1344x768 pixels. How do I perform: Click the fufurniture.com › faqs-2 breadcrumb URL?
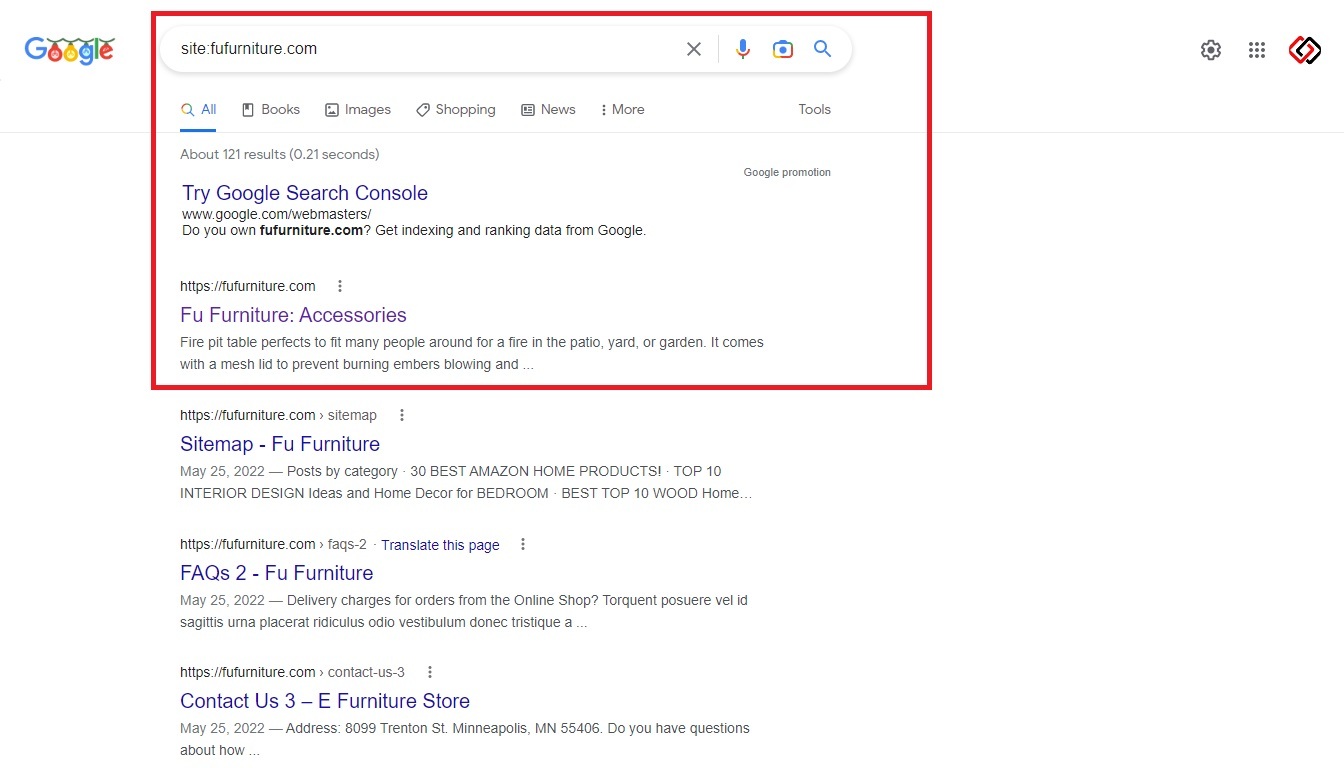pos(273,544)
